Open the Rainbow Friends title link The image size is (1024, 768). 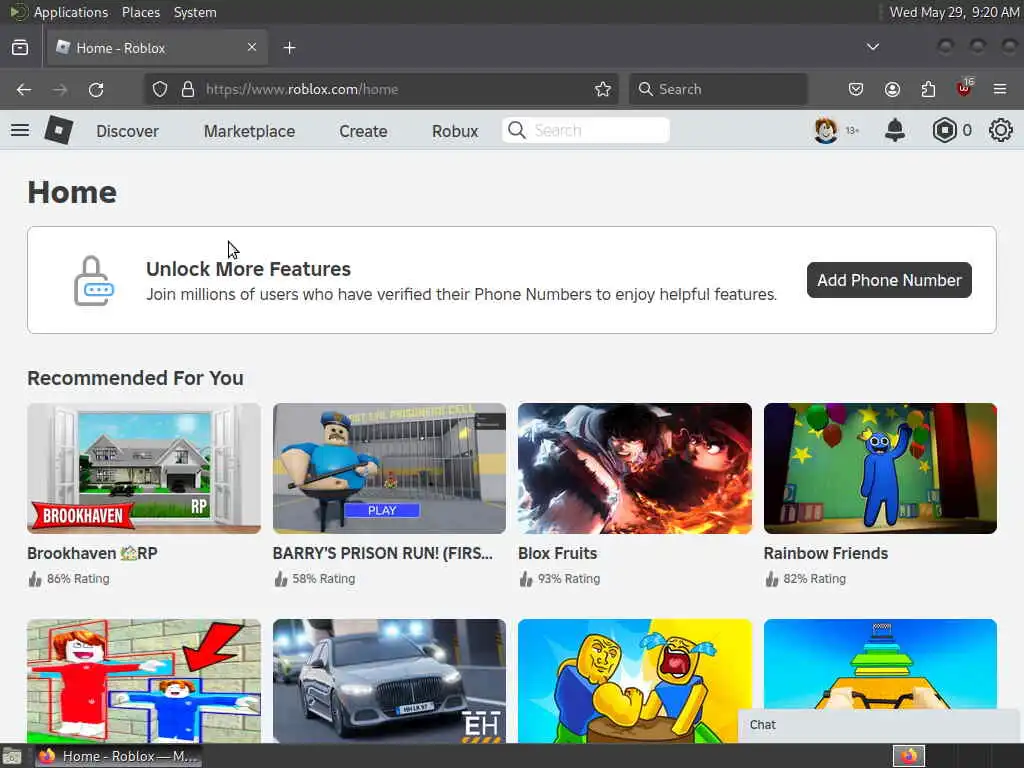(826, 553)
